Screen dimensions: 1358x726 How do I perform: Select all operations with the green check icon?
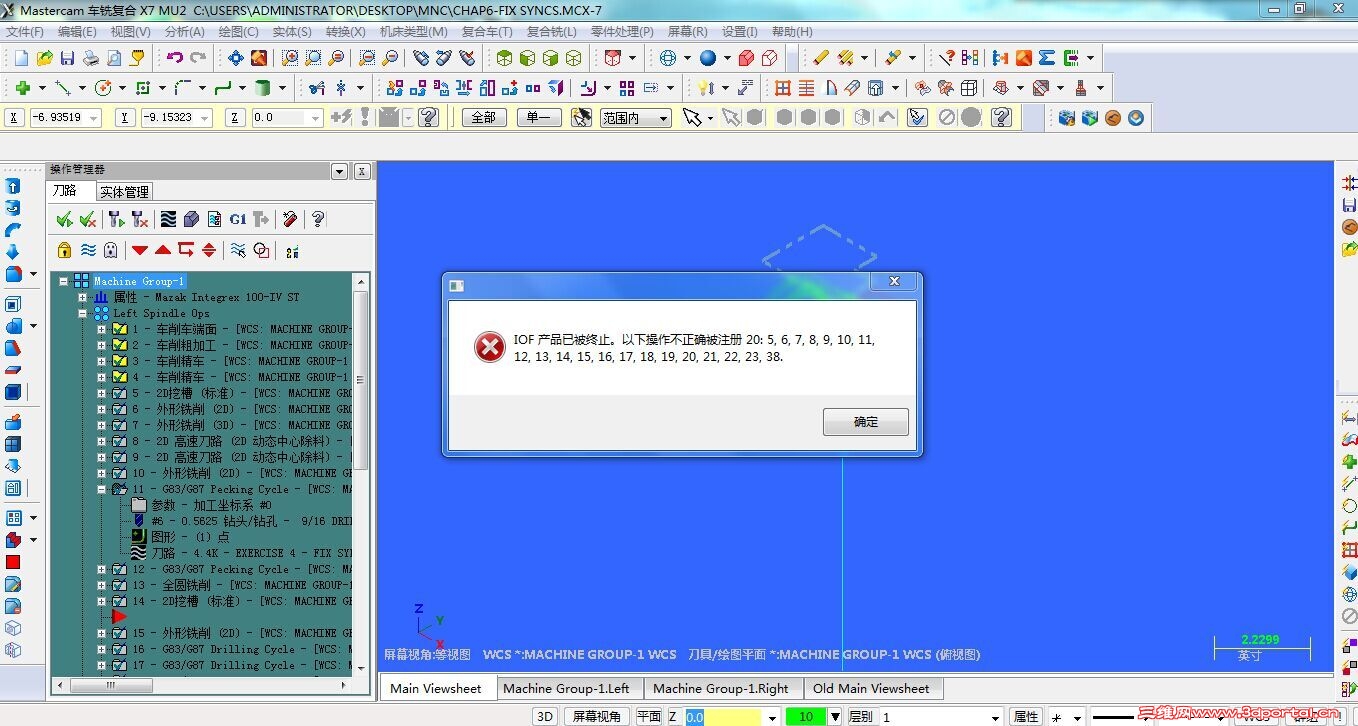pos(64,219)
